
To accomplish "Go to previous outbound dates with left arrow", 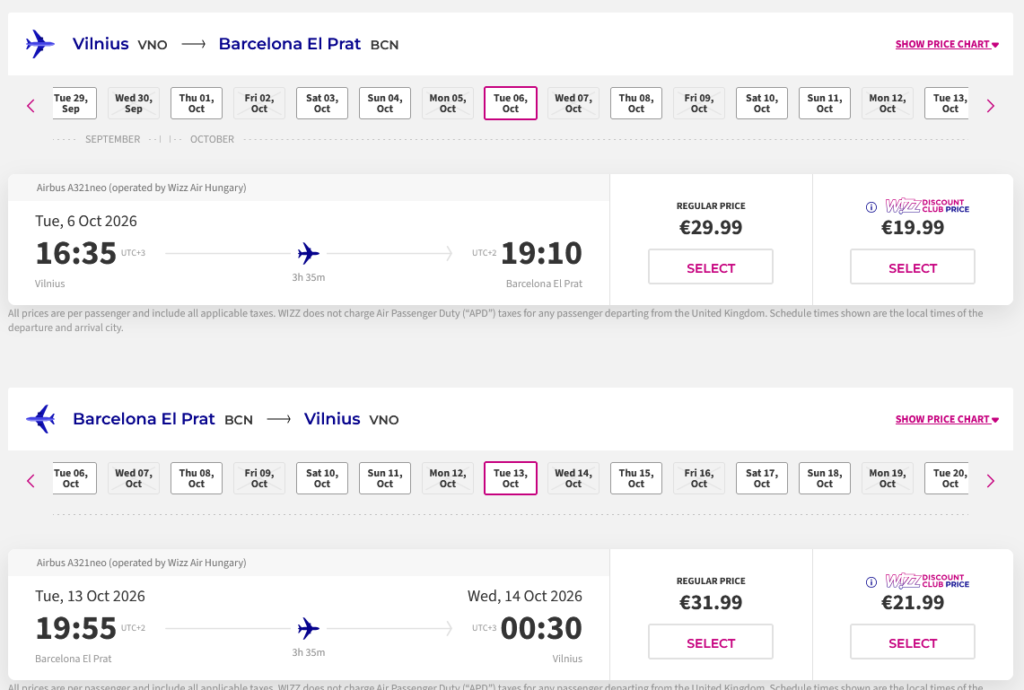I will click(31, 105).
